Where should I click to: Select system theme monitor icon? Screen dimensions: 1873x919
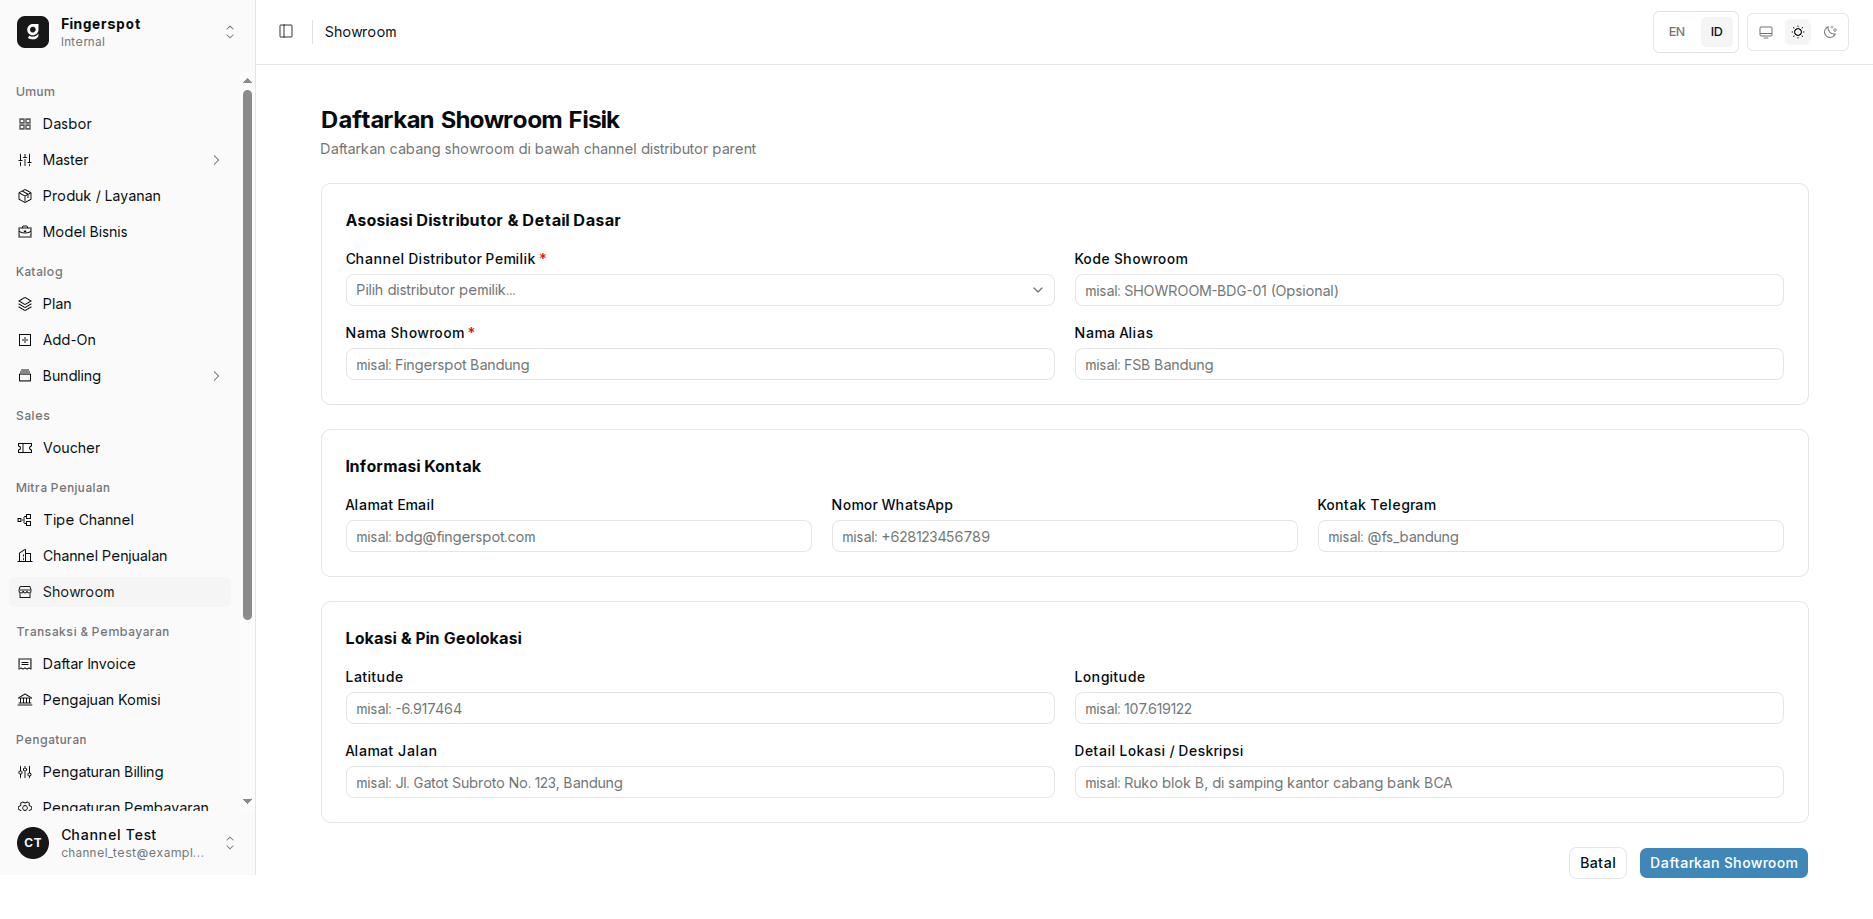tap(1766, 32)
